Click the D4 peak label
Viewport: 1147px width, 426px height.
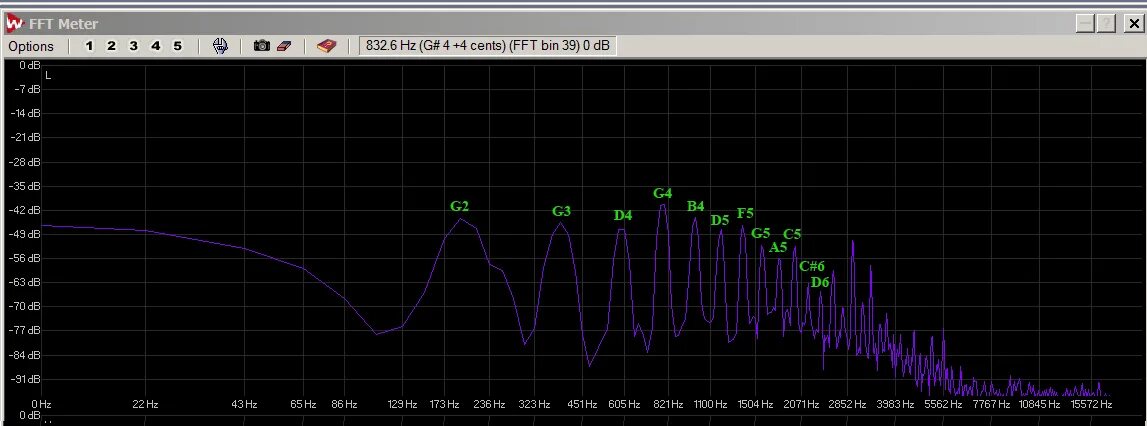tap(623, 215)
